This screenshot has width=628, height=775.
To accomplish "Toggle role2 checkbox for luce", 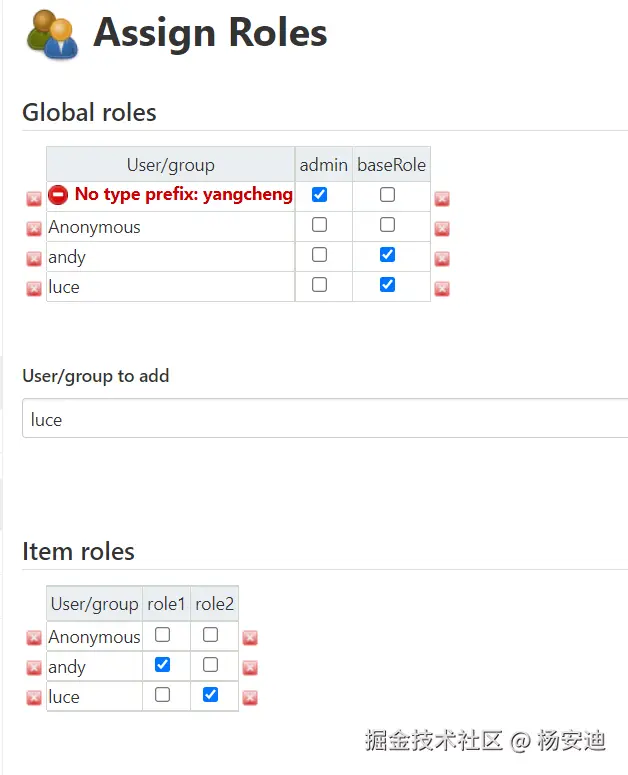I will pyautogui.click(x=210, y=694).
